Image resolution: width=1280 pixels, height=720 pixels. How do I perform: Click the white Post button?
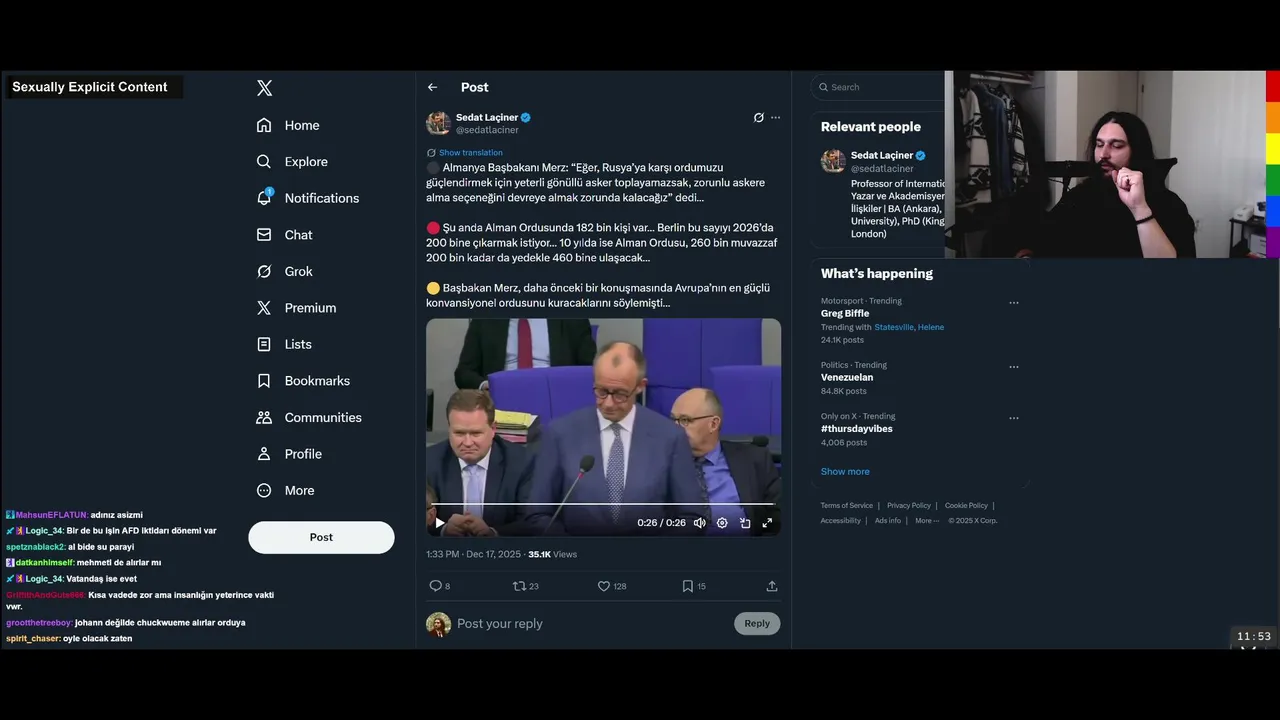[321, 537]
